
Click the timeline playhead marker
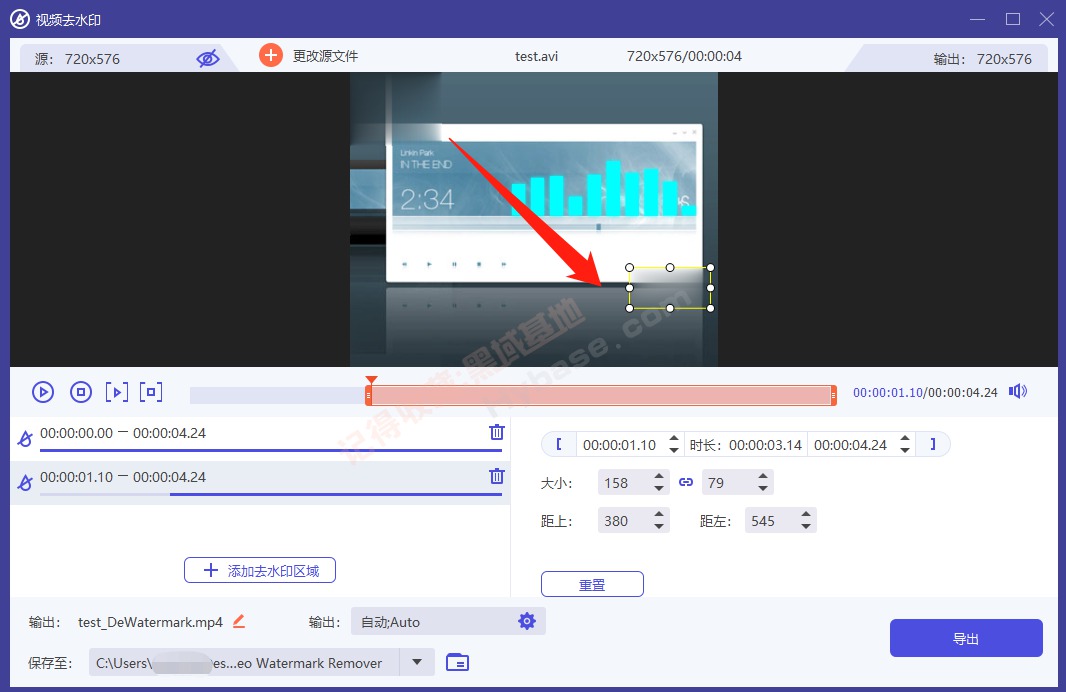(371, 381)
